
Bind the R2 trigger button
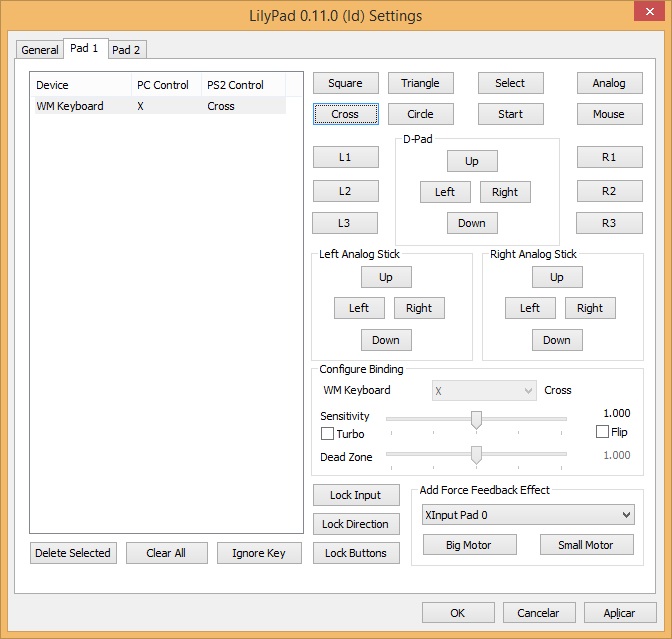pyautogui.click(x=609, y=191)
